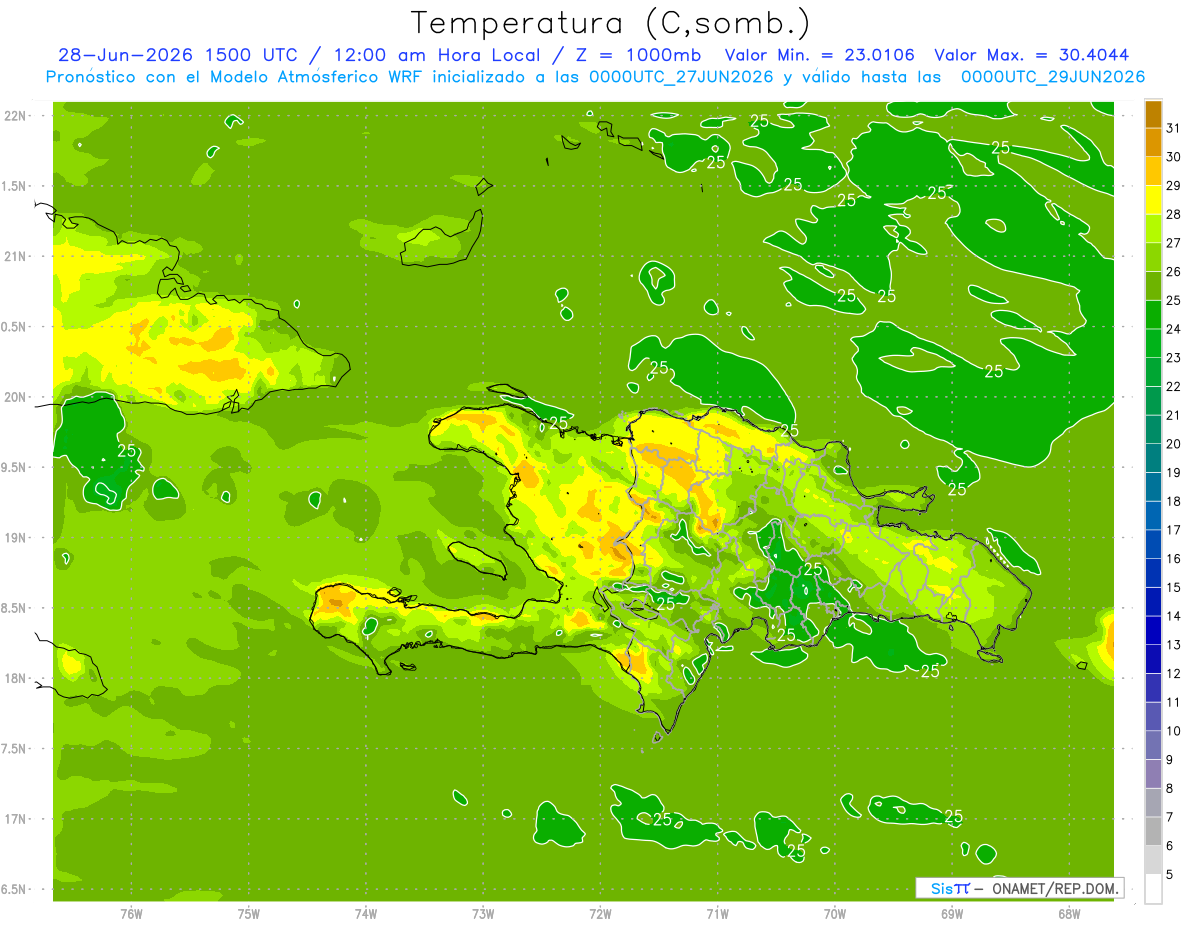Click the legend scale value '30'

1173,157
